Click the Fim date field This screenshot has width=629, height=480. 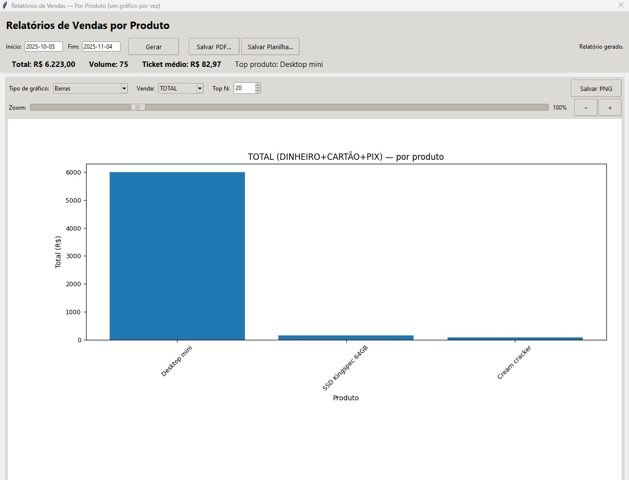pyautogui.click(x=100, y=46)
